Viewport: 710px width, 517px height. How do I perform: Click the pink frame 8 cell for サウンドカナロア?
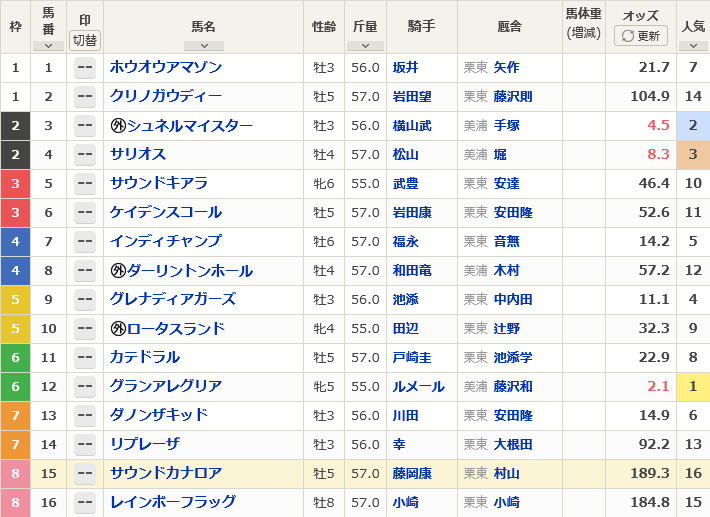pos(15,474)
